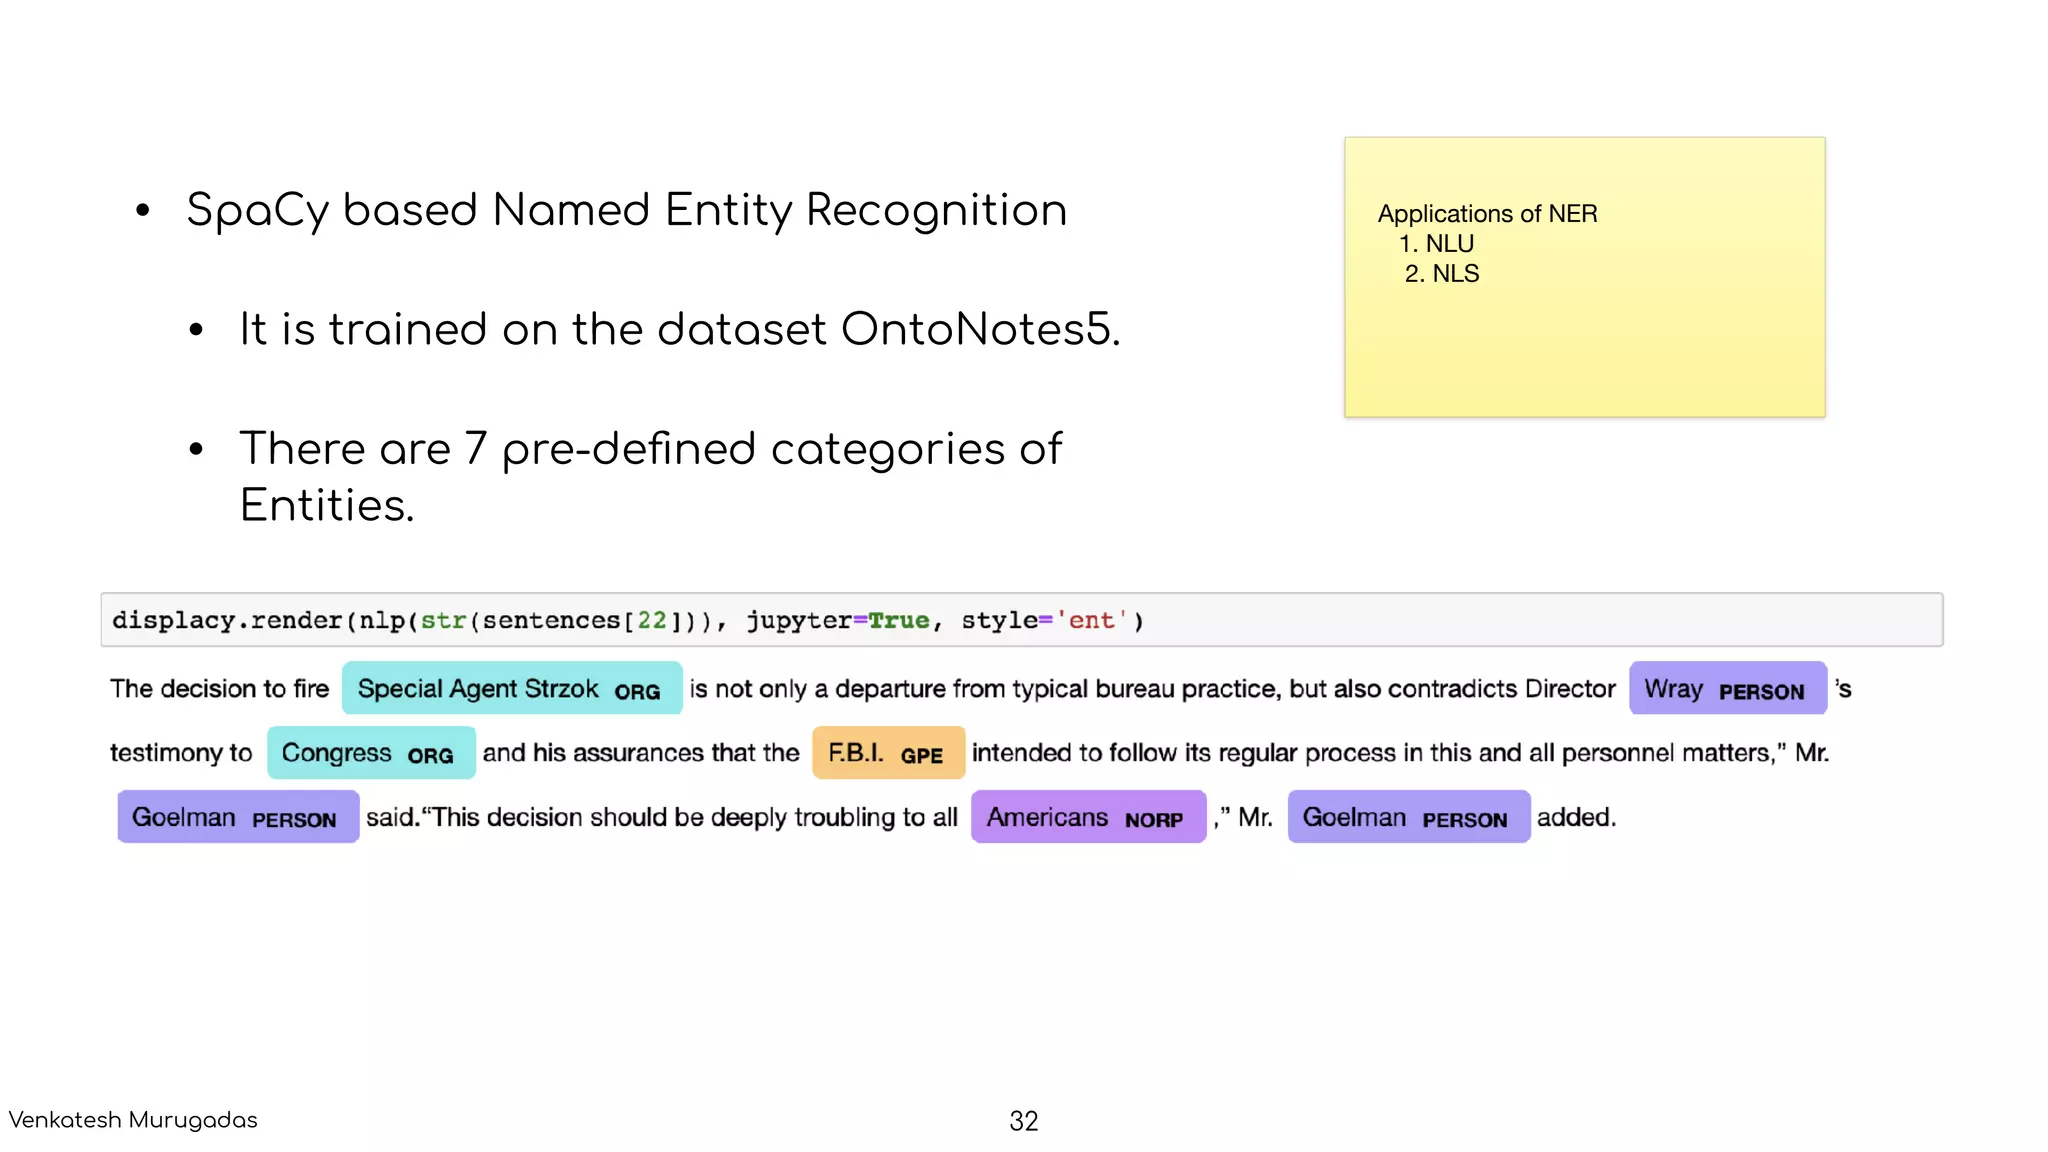Click the Americans NORP entity highlight
Viewport: 2048px width, 1152px height.
[x=1087, y=817]
